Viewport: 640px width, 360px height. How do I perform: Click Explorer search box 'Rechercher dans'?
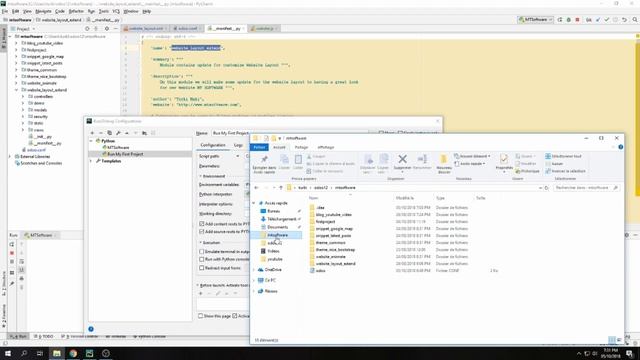click(586, 188)
